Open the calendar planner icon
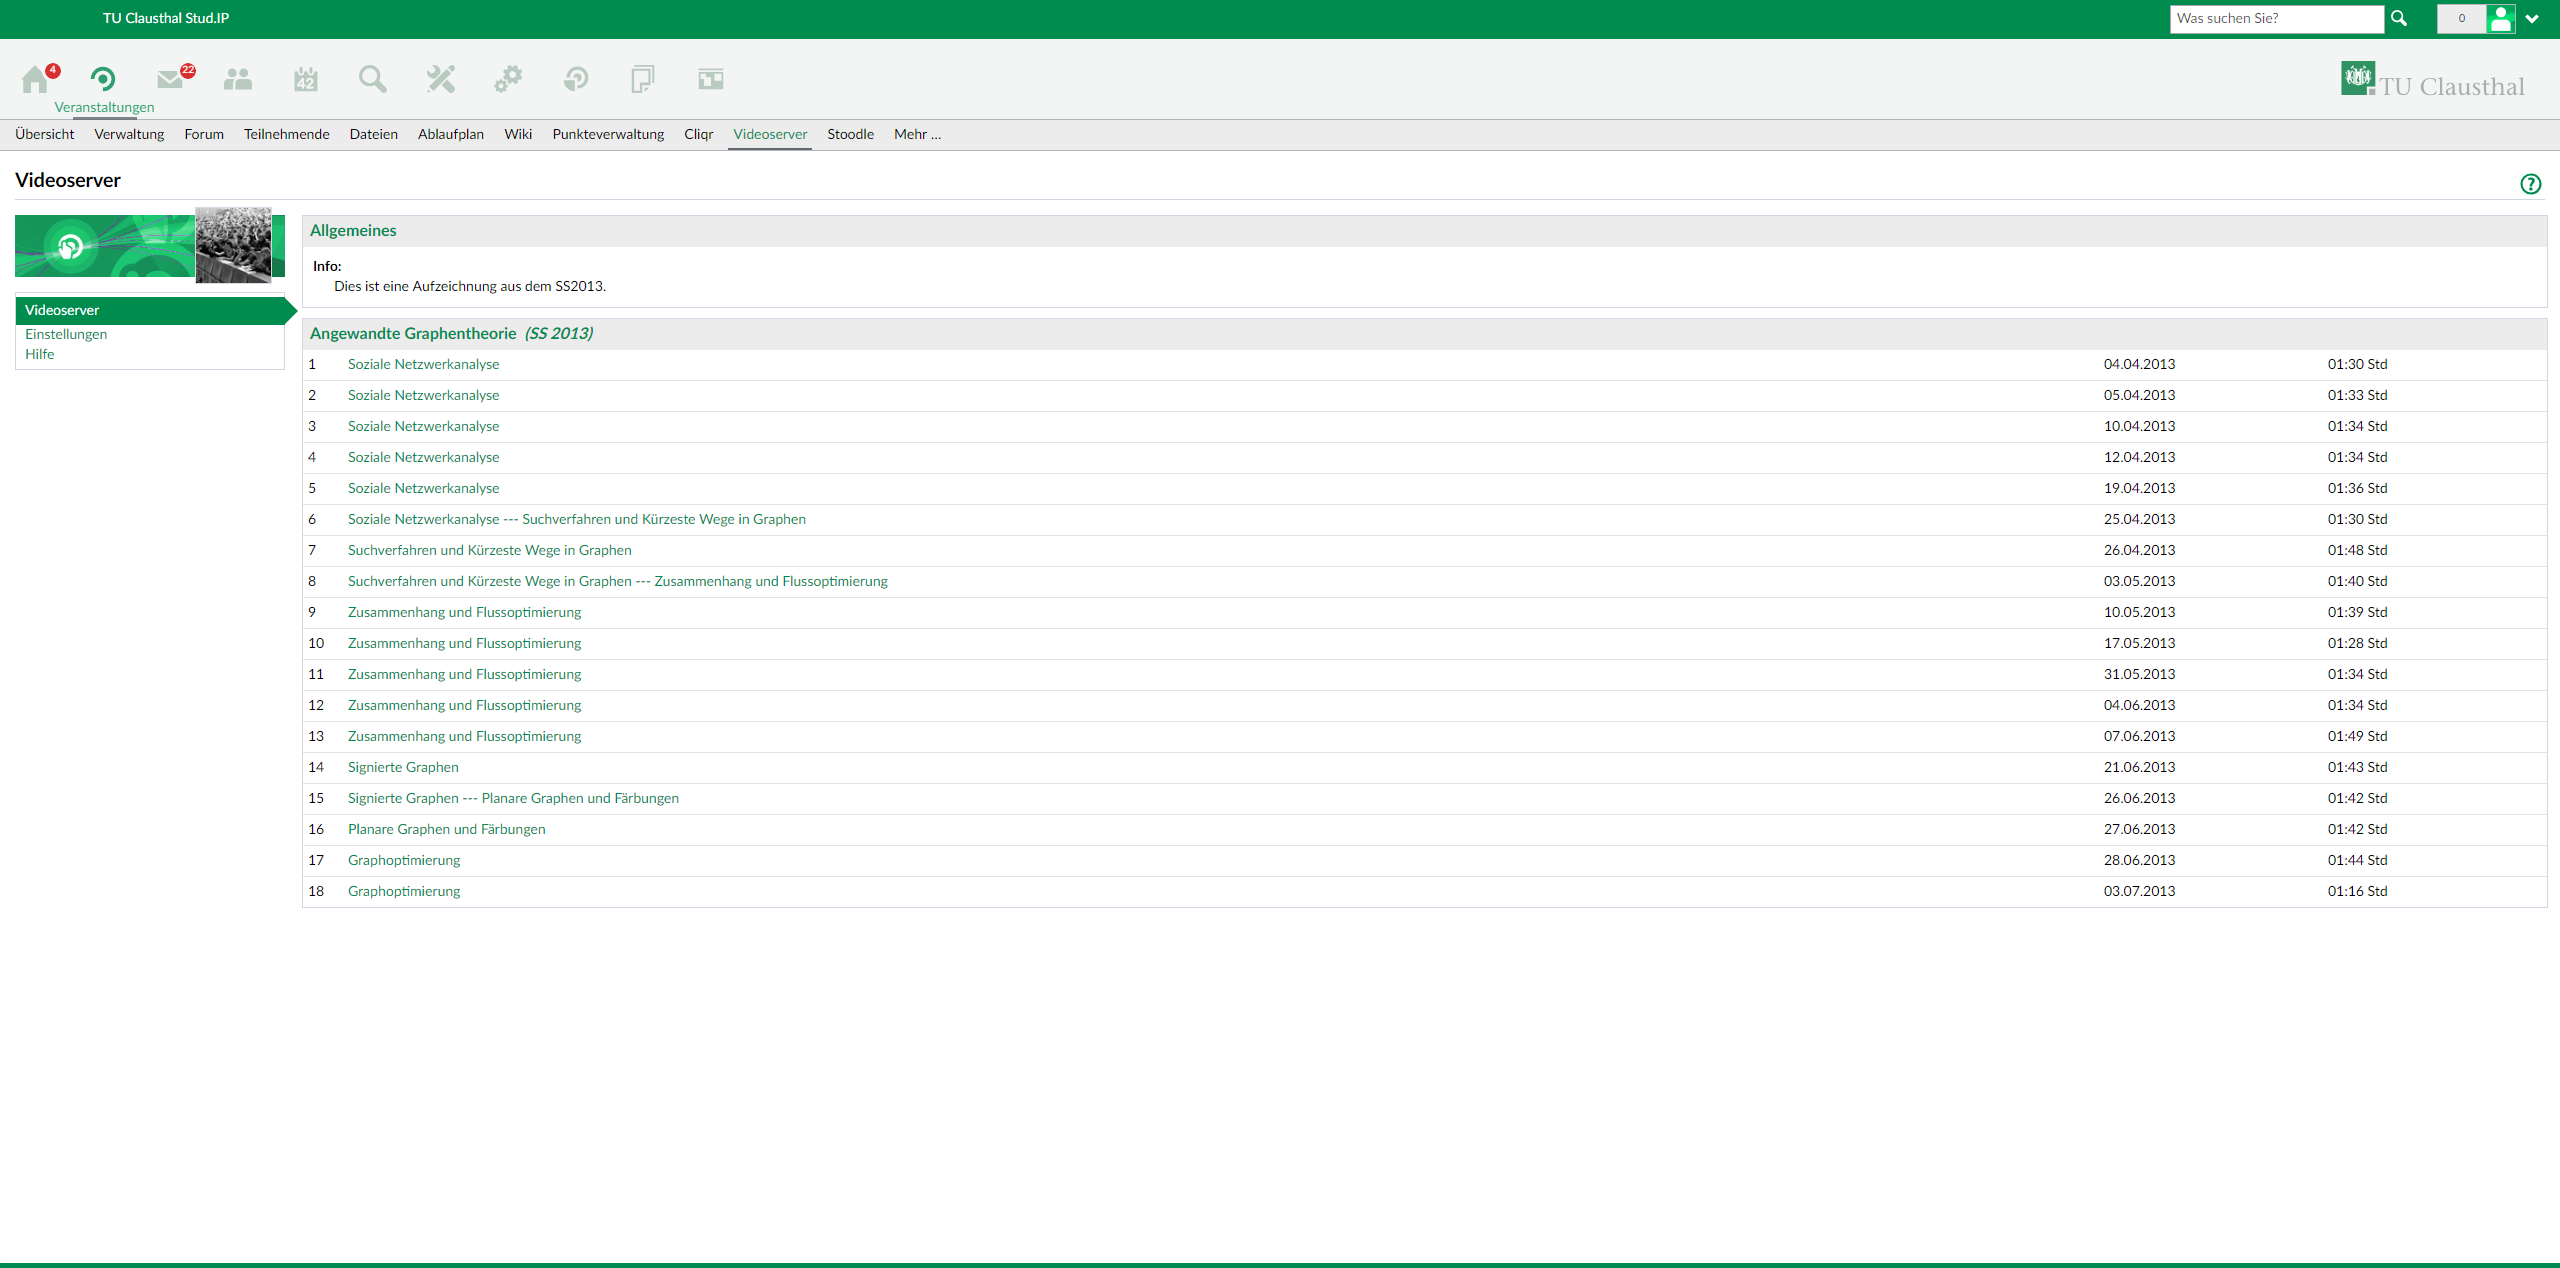This screenshot has width=2560, height=1268. (x=305, y=79)
